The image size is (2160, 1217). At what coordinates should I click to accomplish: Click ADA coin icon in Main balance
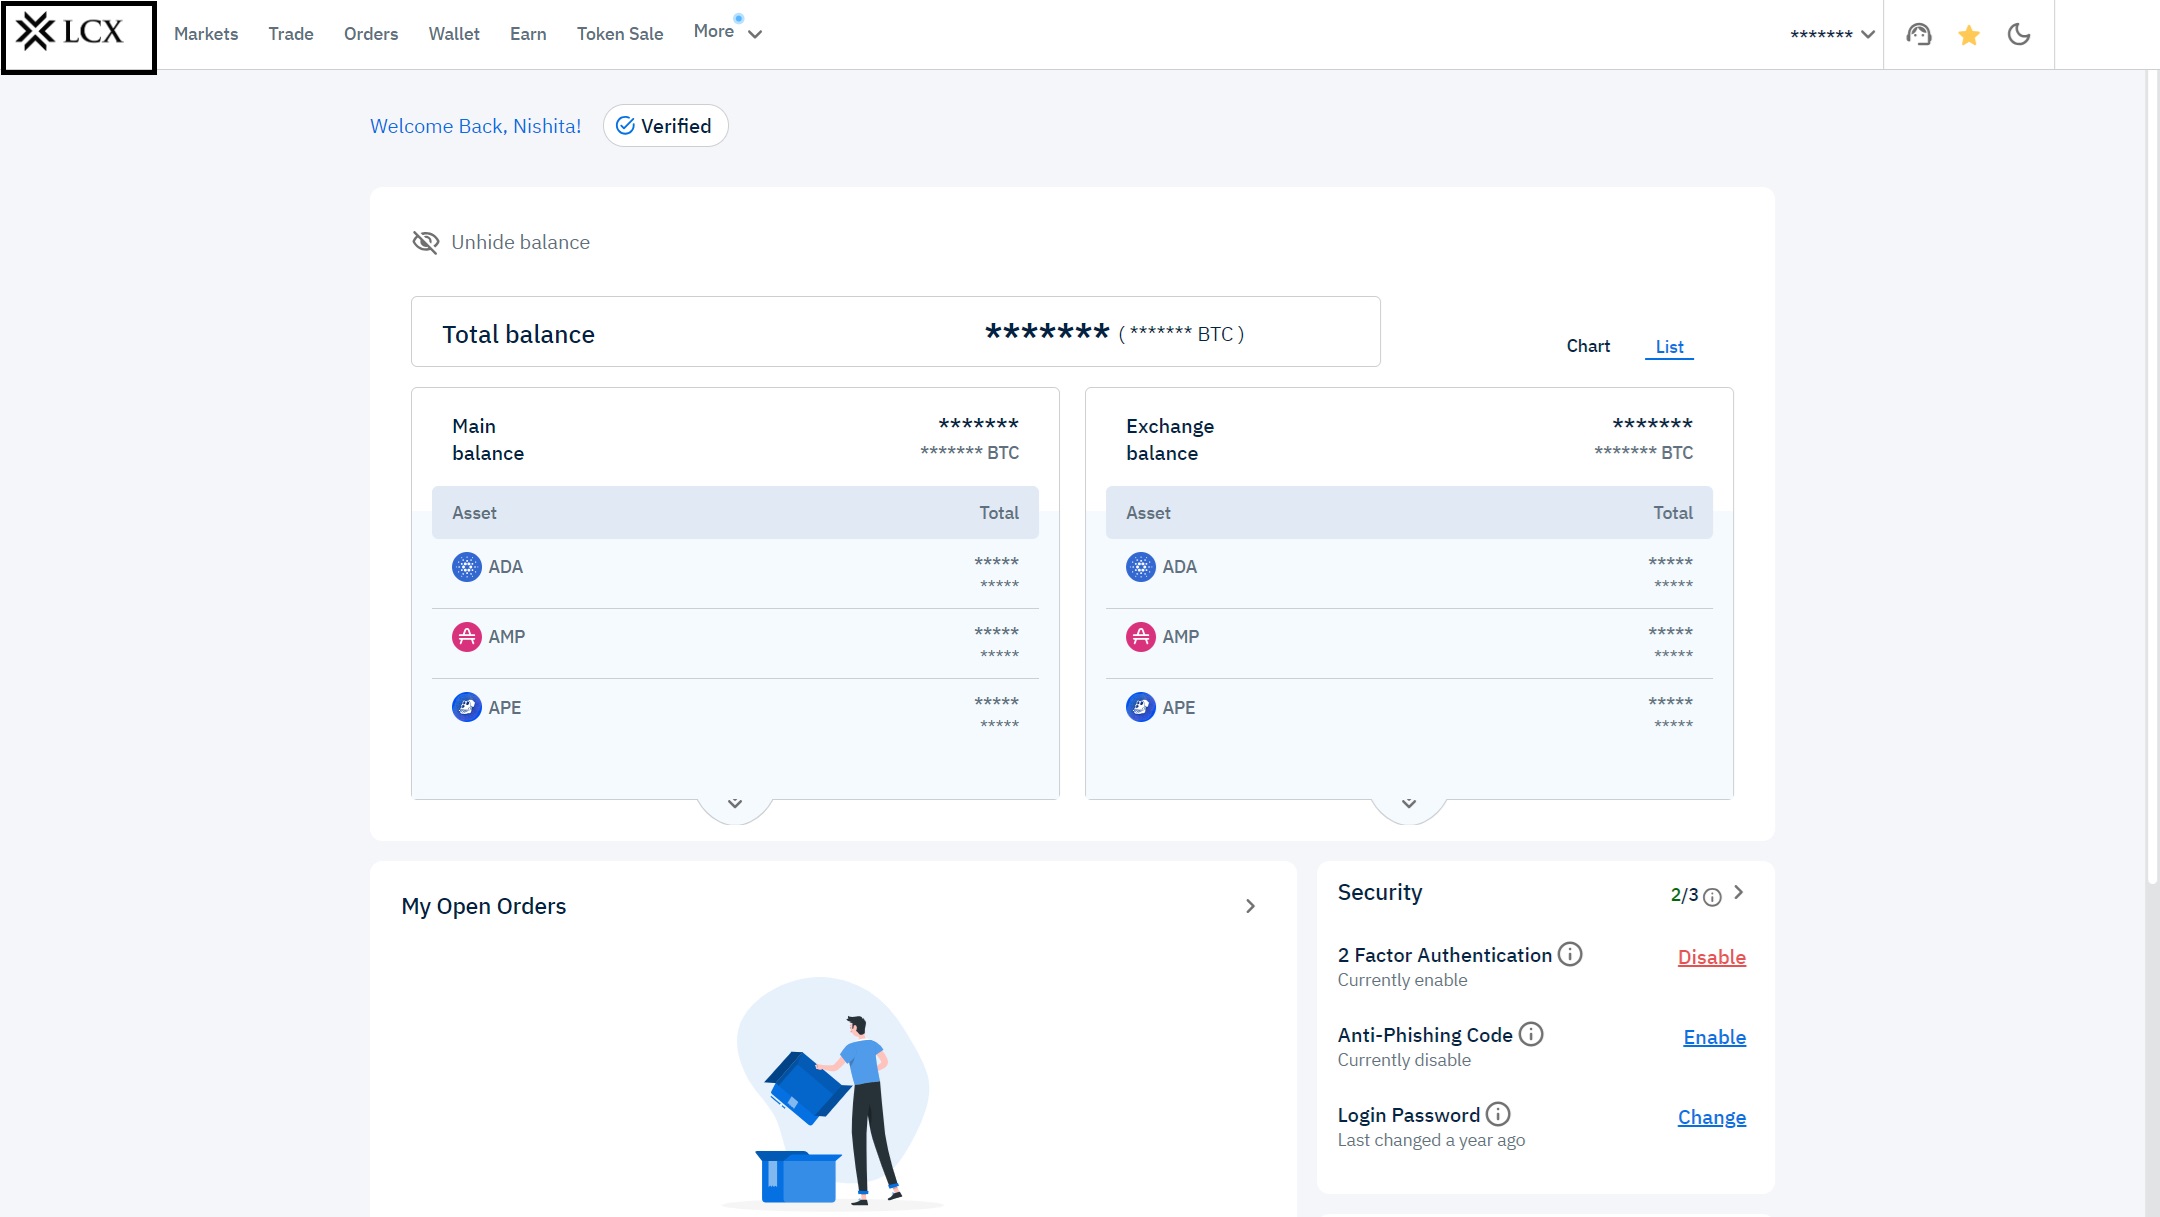point(466,567)
